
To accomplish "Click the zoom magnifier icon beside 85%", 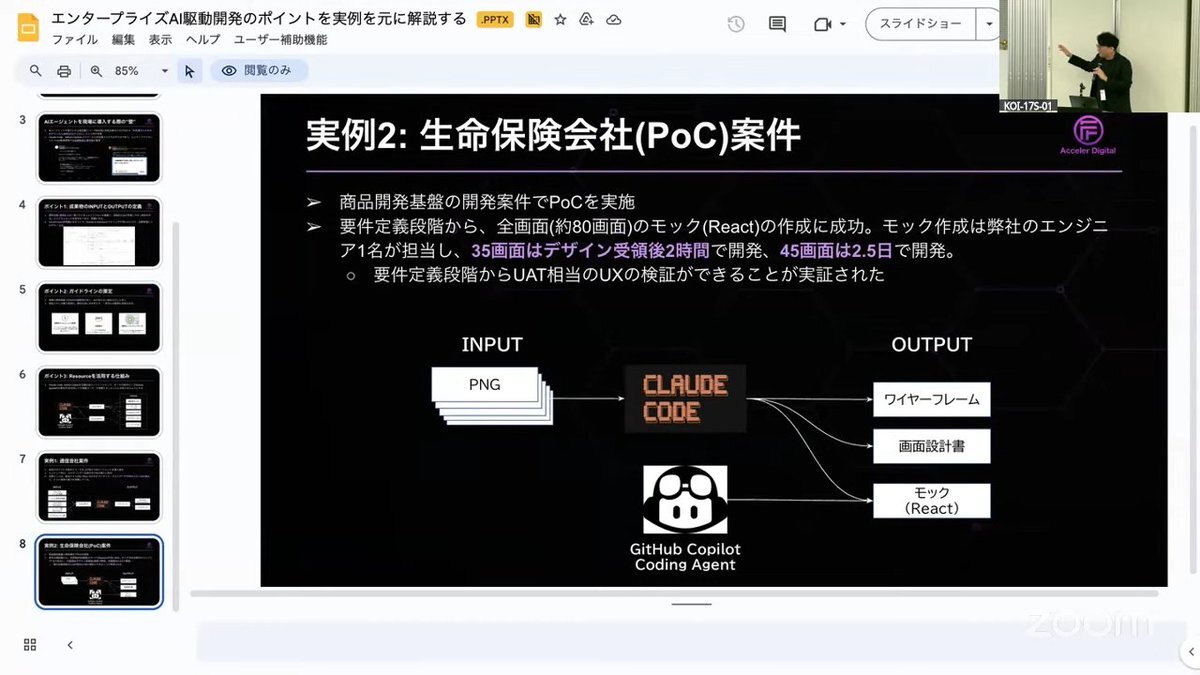I will click(97, 71).
